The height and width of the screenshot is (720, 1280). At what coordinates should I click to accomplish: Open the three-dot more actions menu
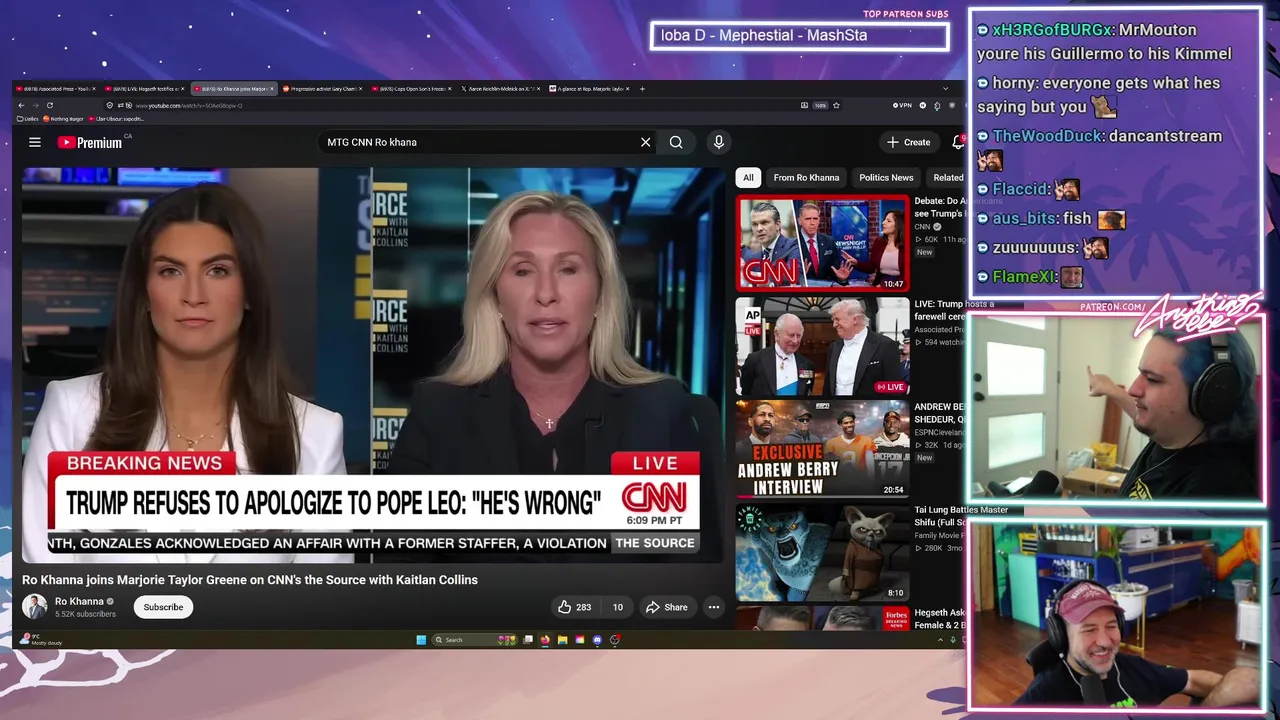point(714,607)
